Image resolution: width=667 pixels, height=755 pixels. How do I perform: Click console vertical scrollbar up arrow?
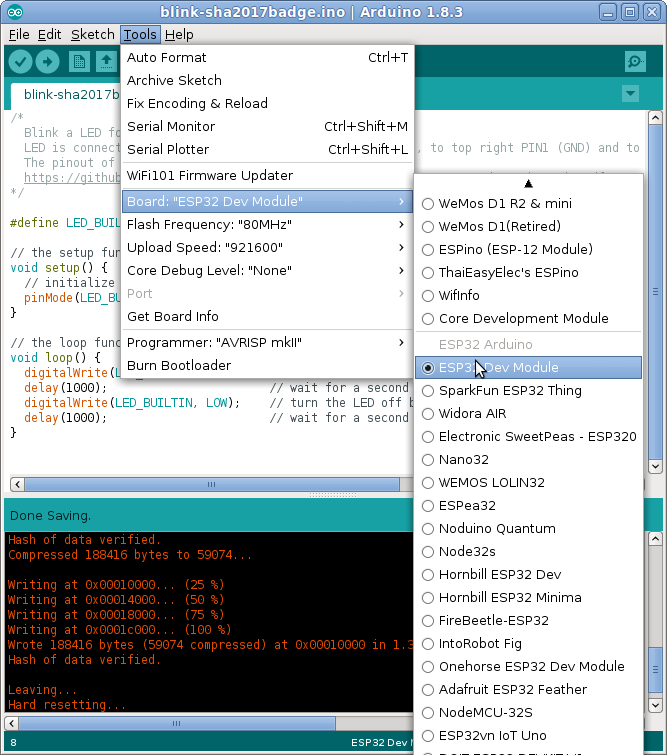655,539
